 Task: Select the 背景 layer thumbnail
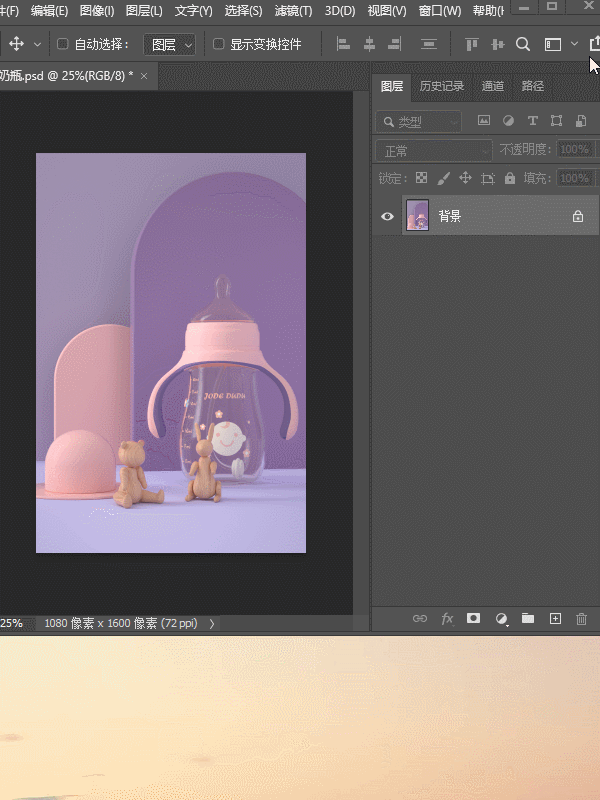[417, 215]
